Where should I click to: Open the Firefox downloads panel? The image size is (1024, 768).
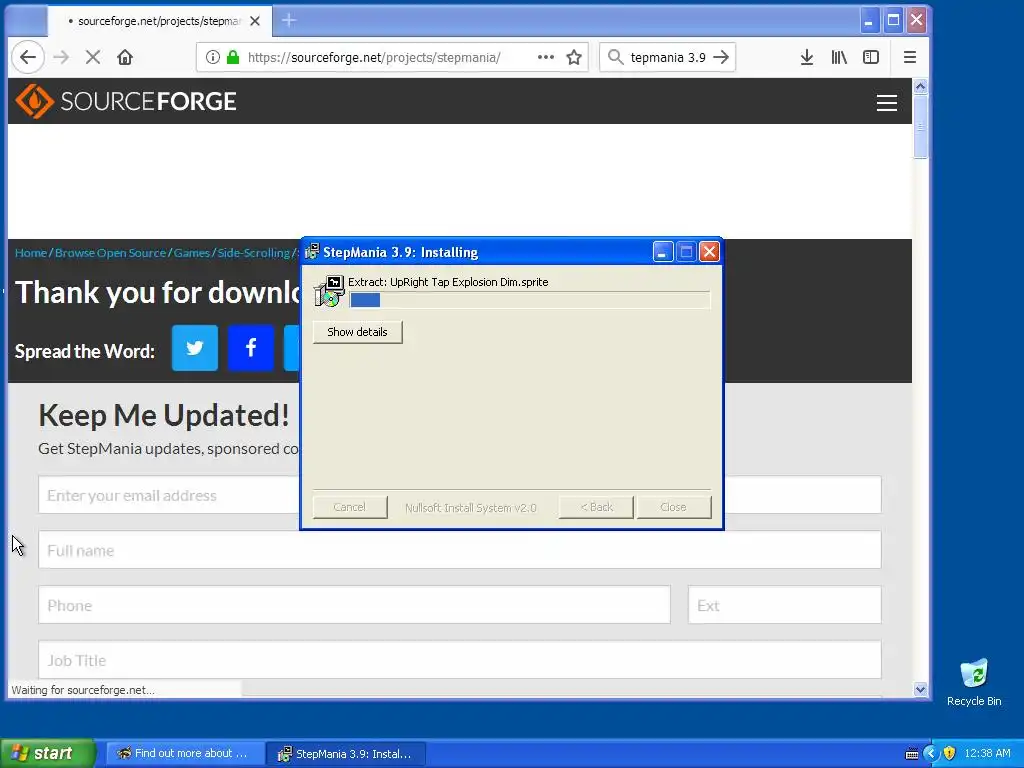pos(807,57)
